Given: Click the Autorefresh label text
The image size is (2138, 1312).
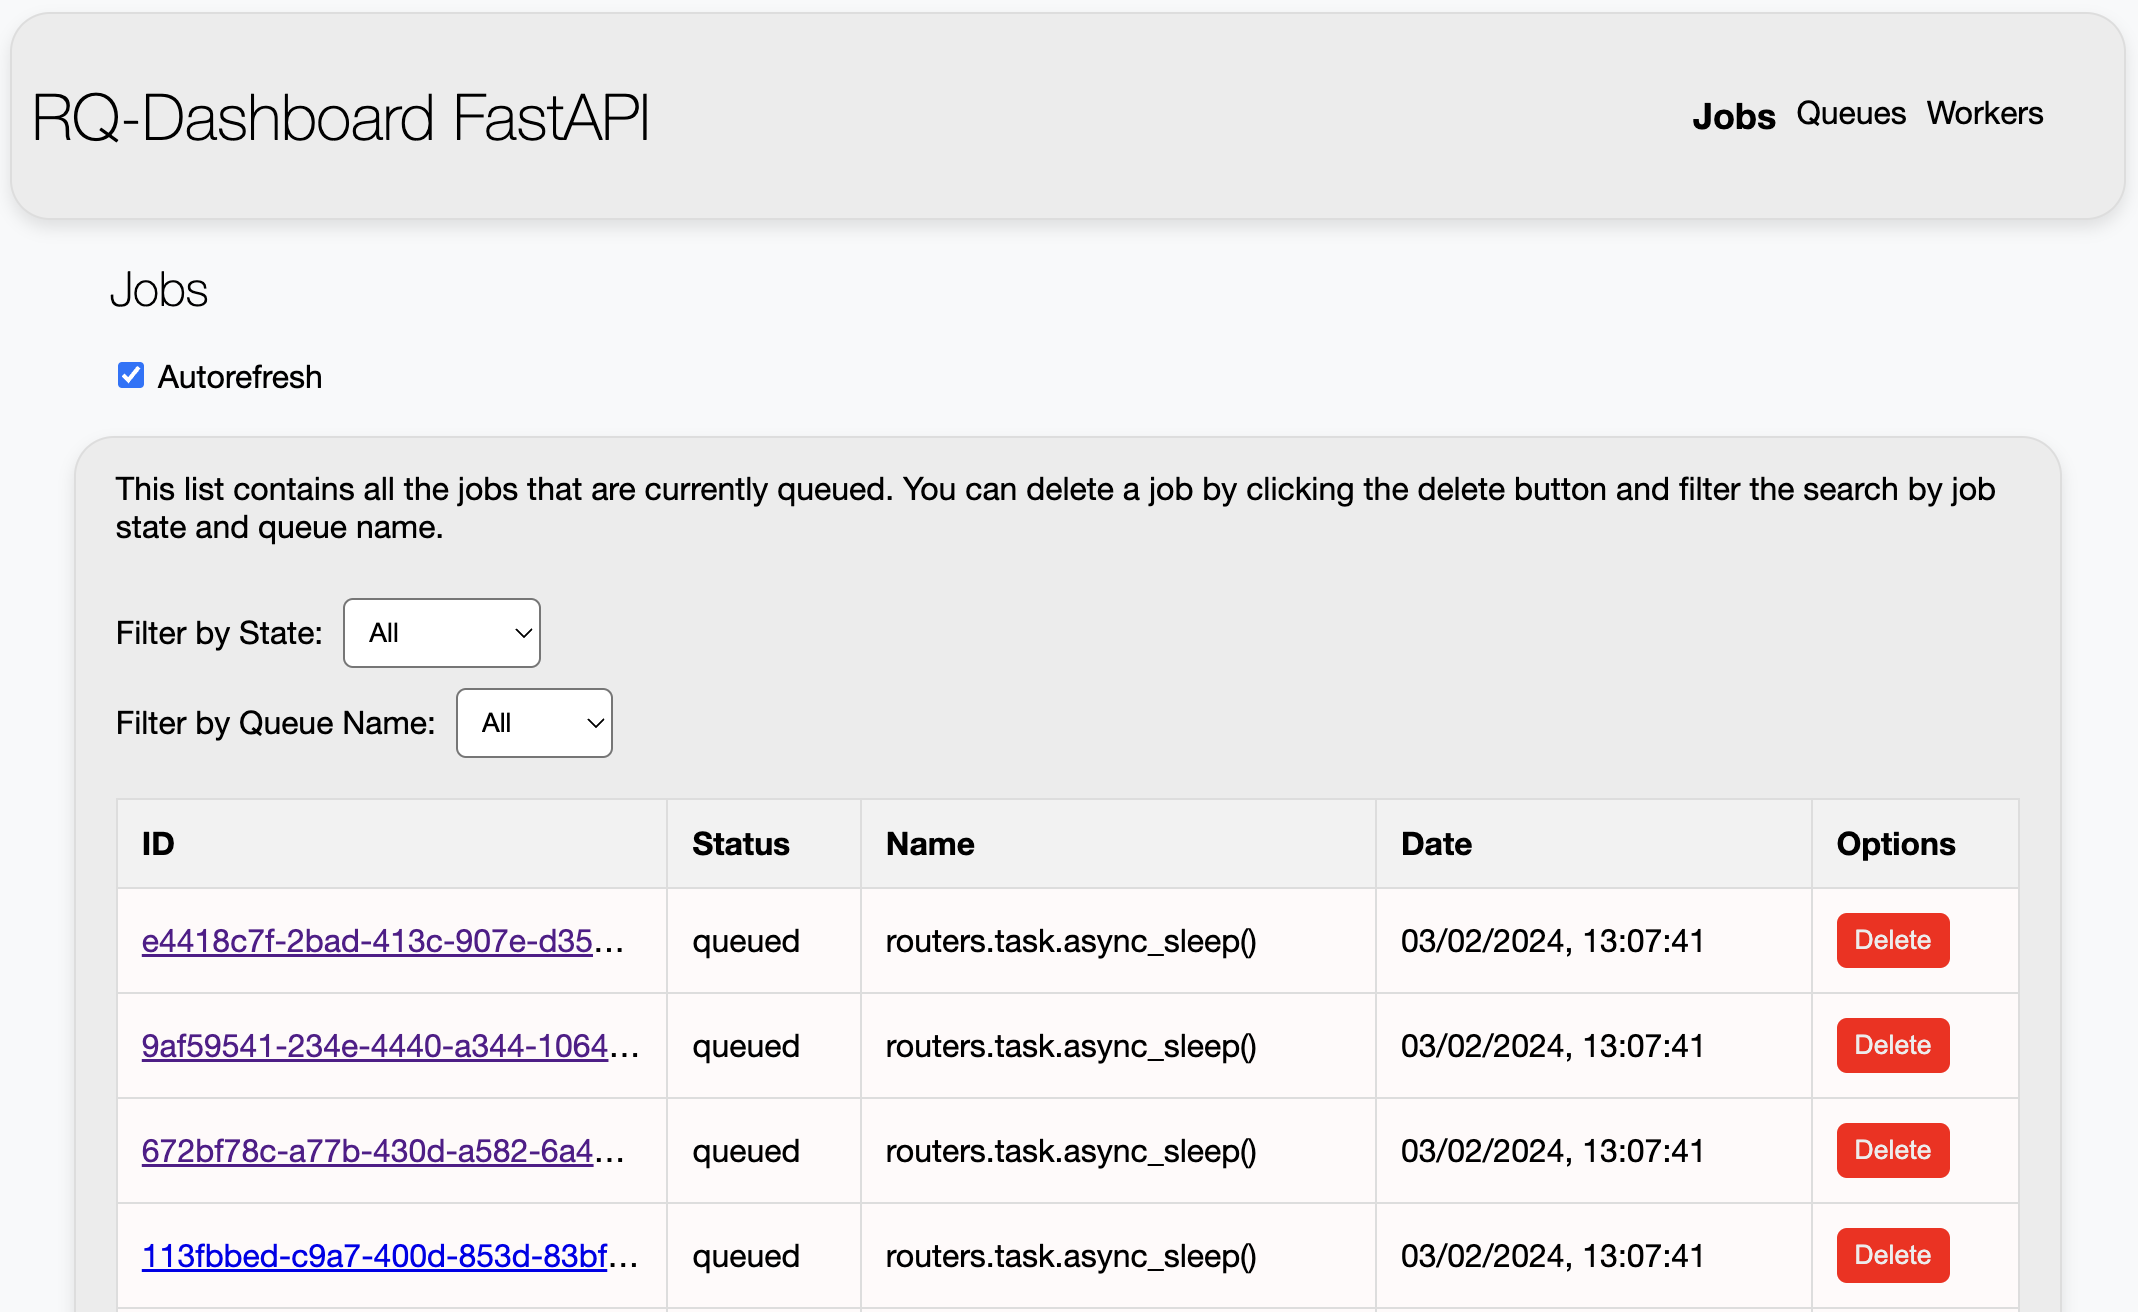Looking at the screenshot, I should (x=240, y=377).
